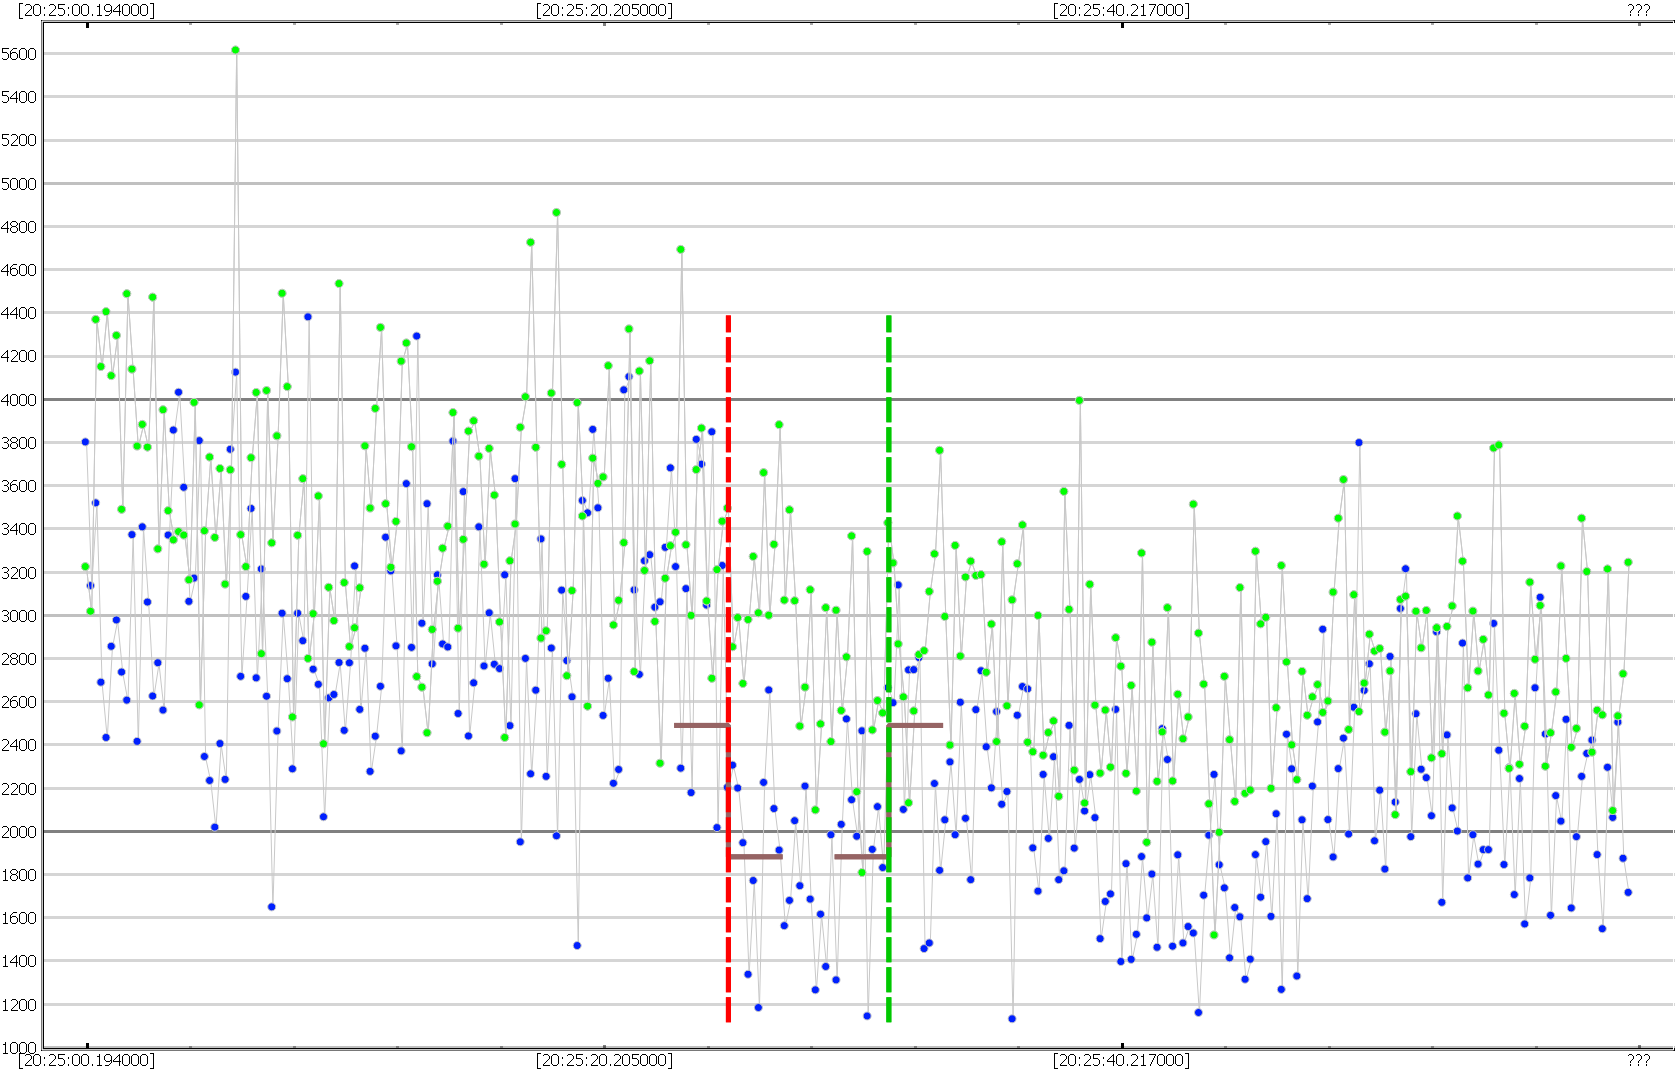Click the 1600 y-axis value
The image size is (1675, 1071).
(x=19, y=918)
